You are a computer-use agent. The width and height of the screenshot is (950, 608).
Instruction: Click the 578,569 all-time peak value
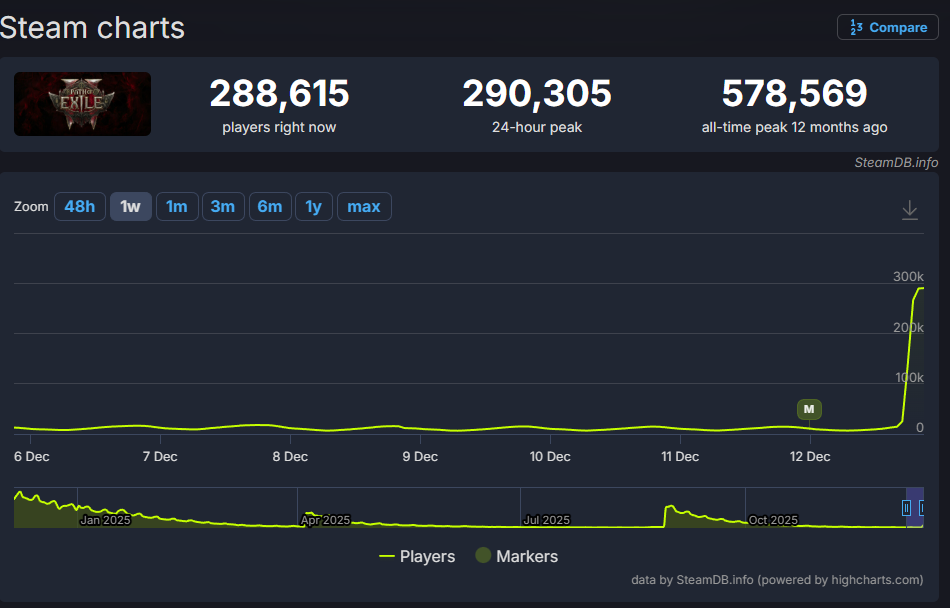794,93
